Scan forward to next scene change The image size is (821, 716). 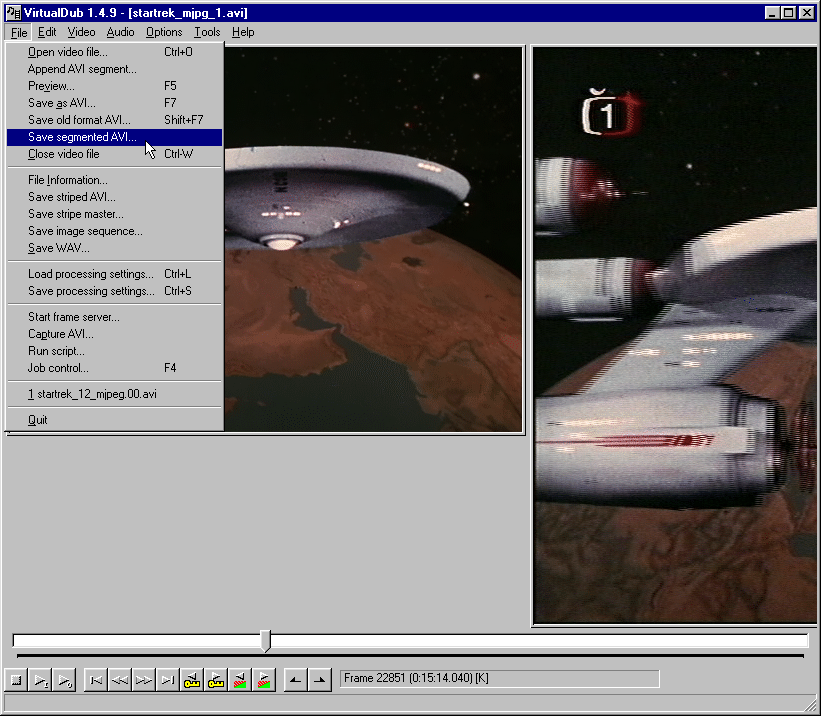pyautogui.click(x=264, y=680)
